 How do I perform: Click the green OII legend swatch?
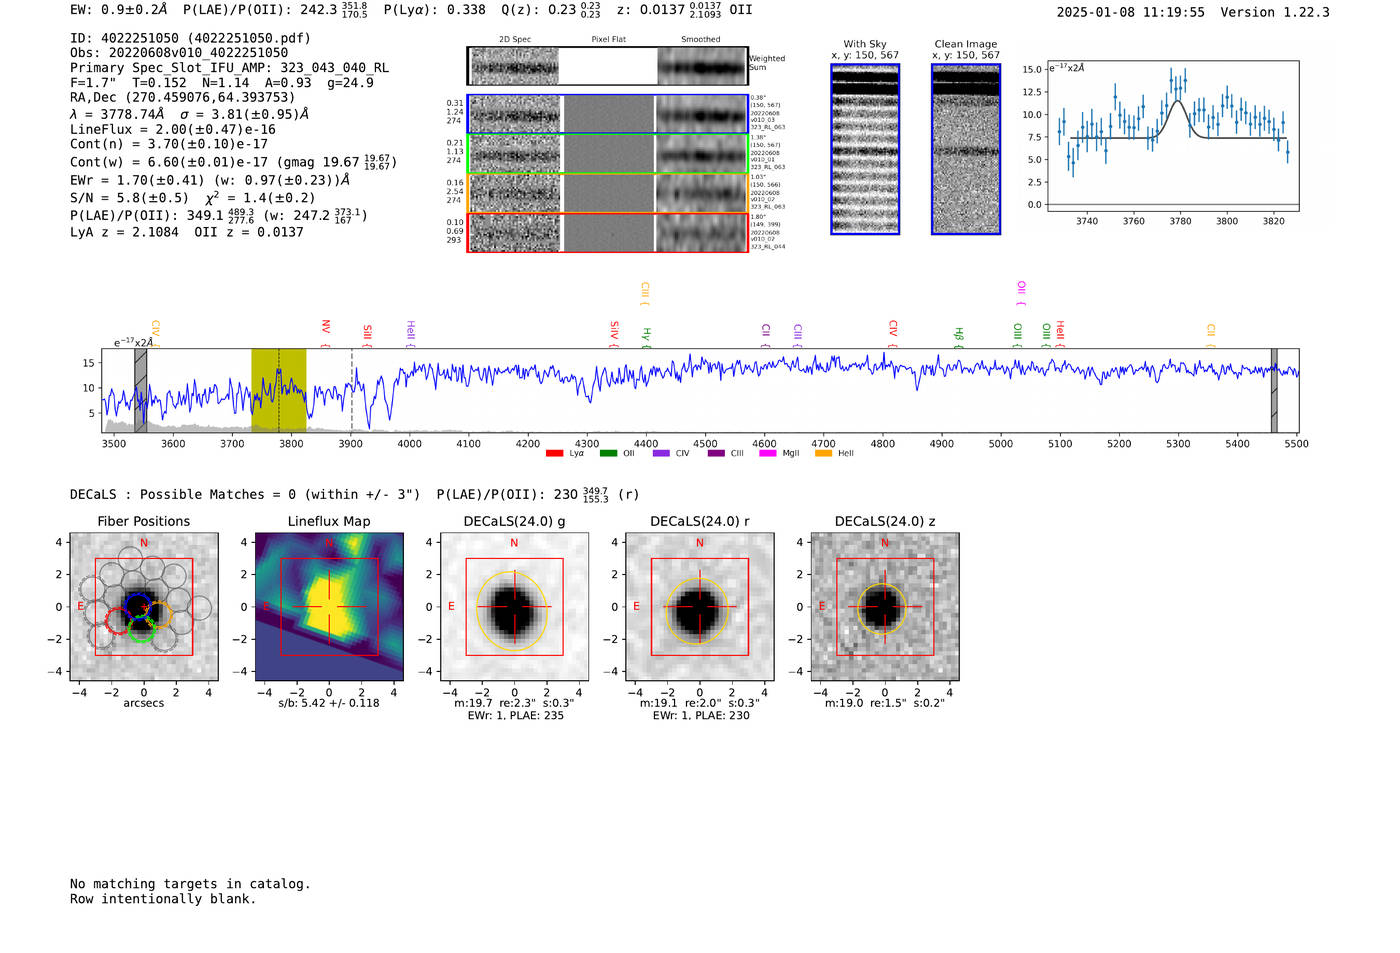608,454
